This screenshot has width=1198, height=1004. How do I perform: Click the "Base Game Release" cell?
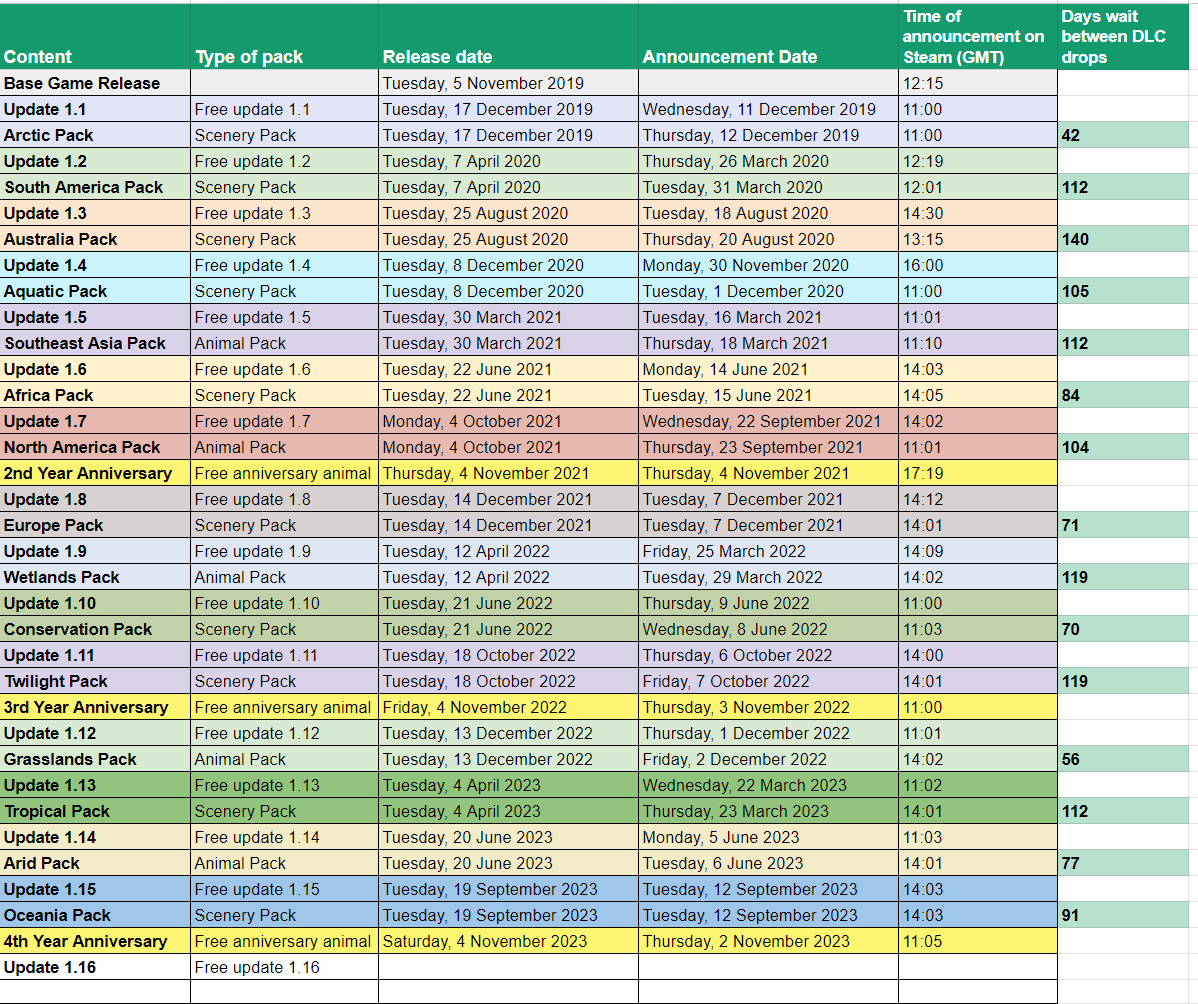point(95,83)
